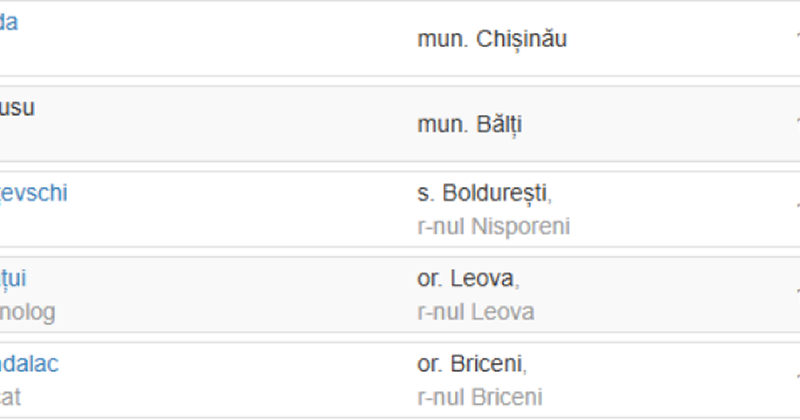This screenshot has width=800, height=420.
Task: Click the "or. Briceni" town text
Action: pos(471,364)
